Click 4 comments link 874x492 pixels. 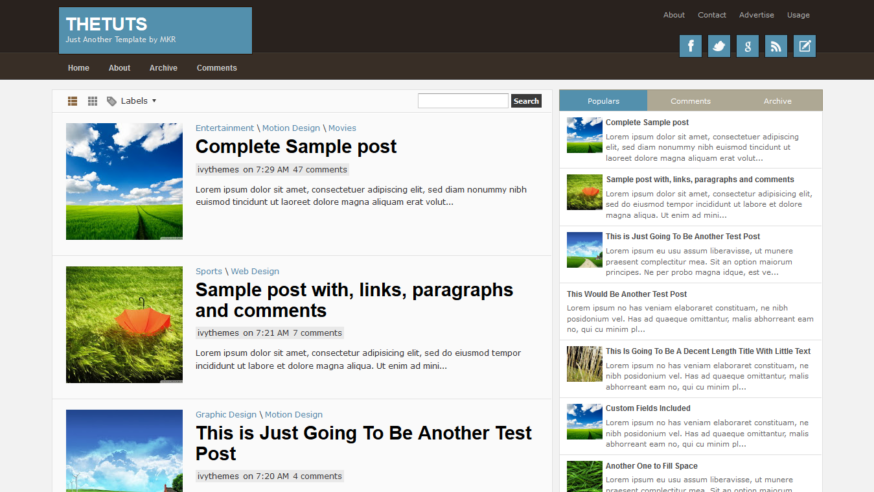point(317,476)
